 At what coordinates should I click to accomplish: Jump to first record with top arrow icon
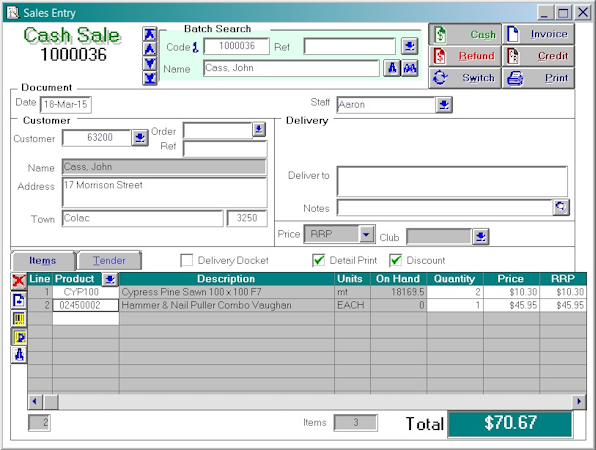tap(150, 34)
